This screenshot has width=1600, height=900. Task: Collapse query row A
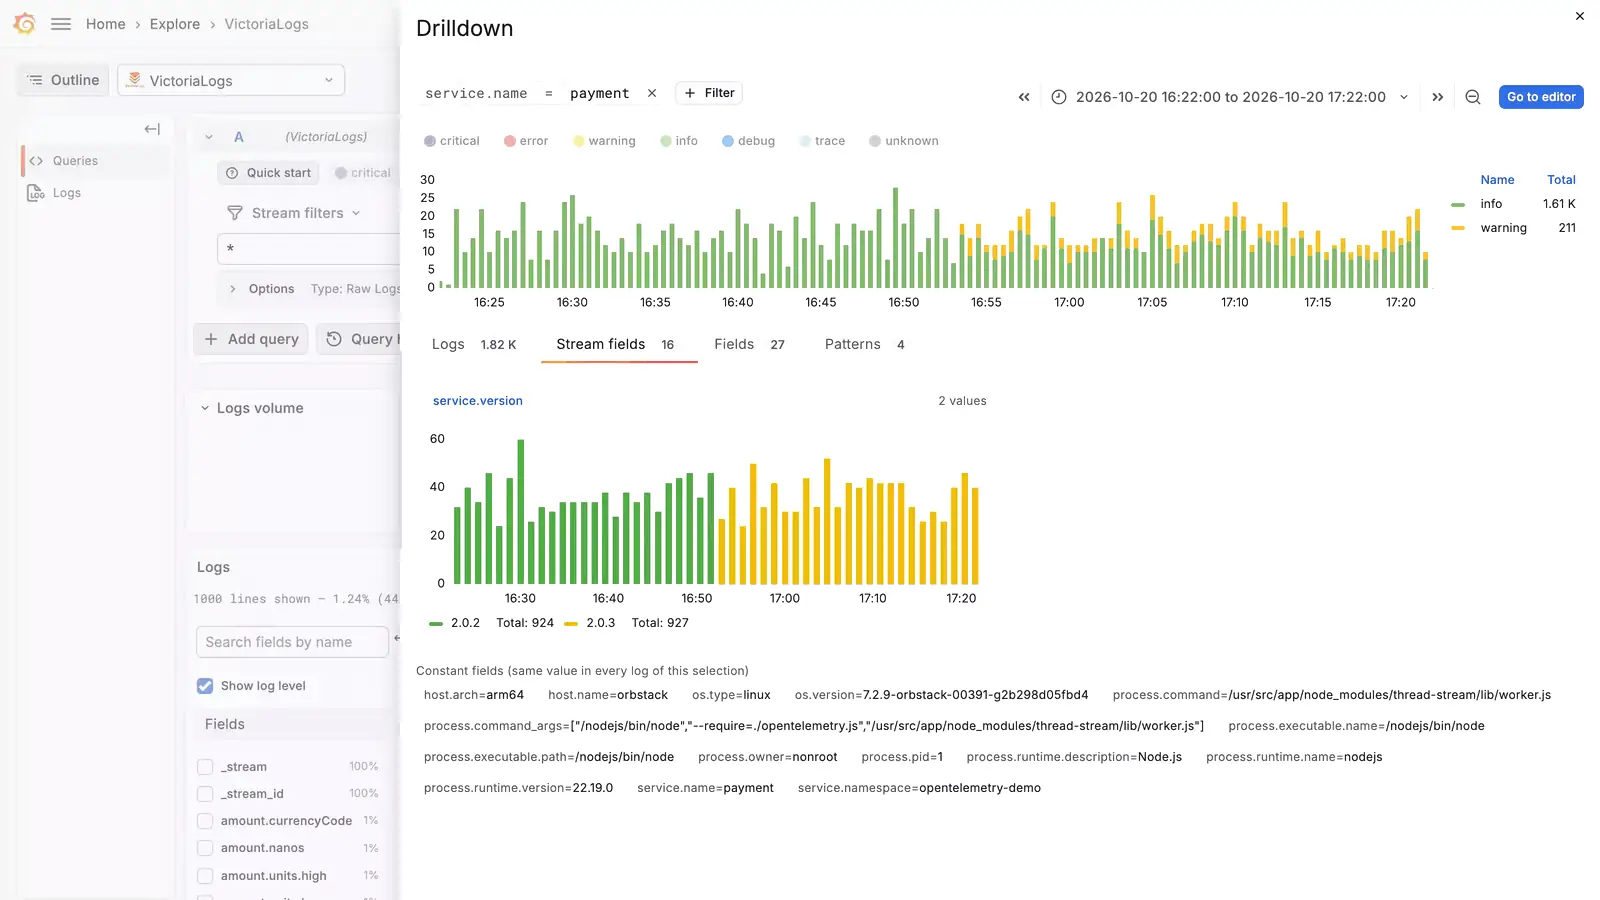click(x=209, y=137)
